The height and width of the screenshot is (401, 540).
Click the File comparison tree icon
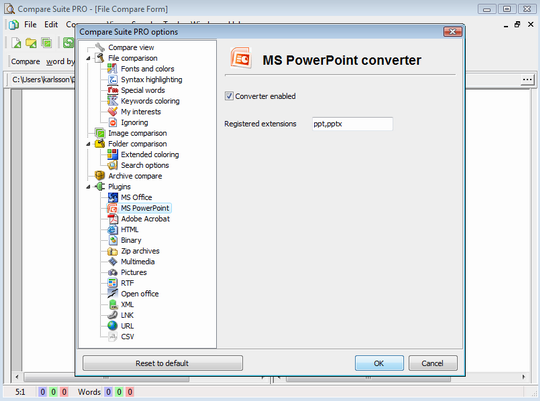click(x=100, y=58)
